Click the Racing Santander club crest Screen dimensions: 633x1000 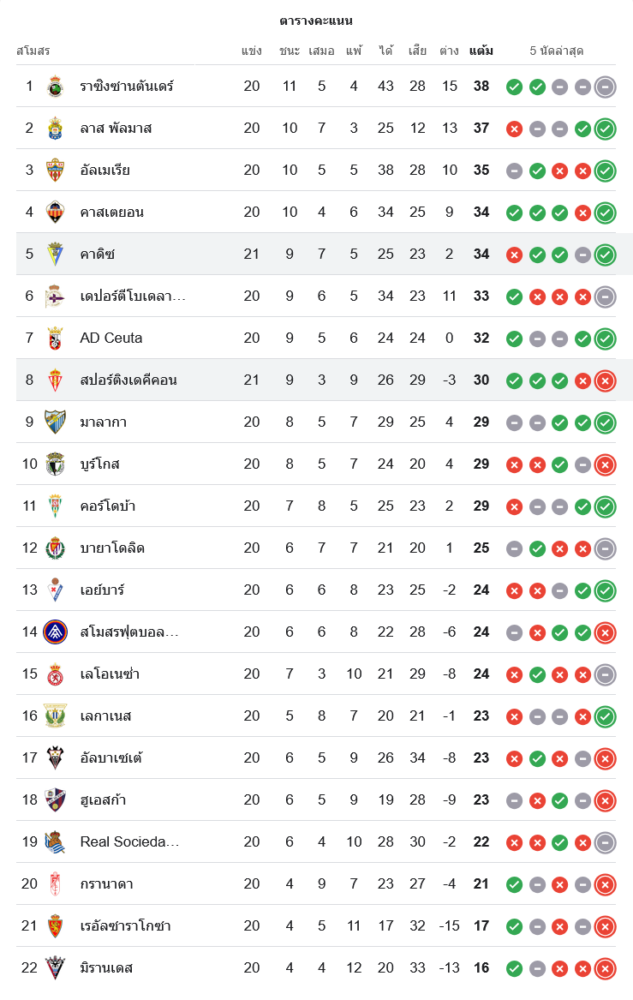(x=55, y=86)
